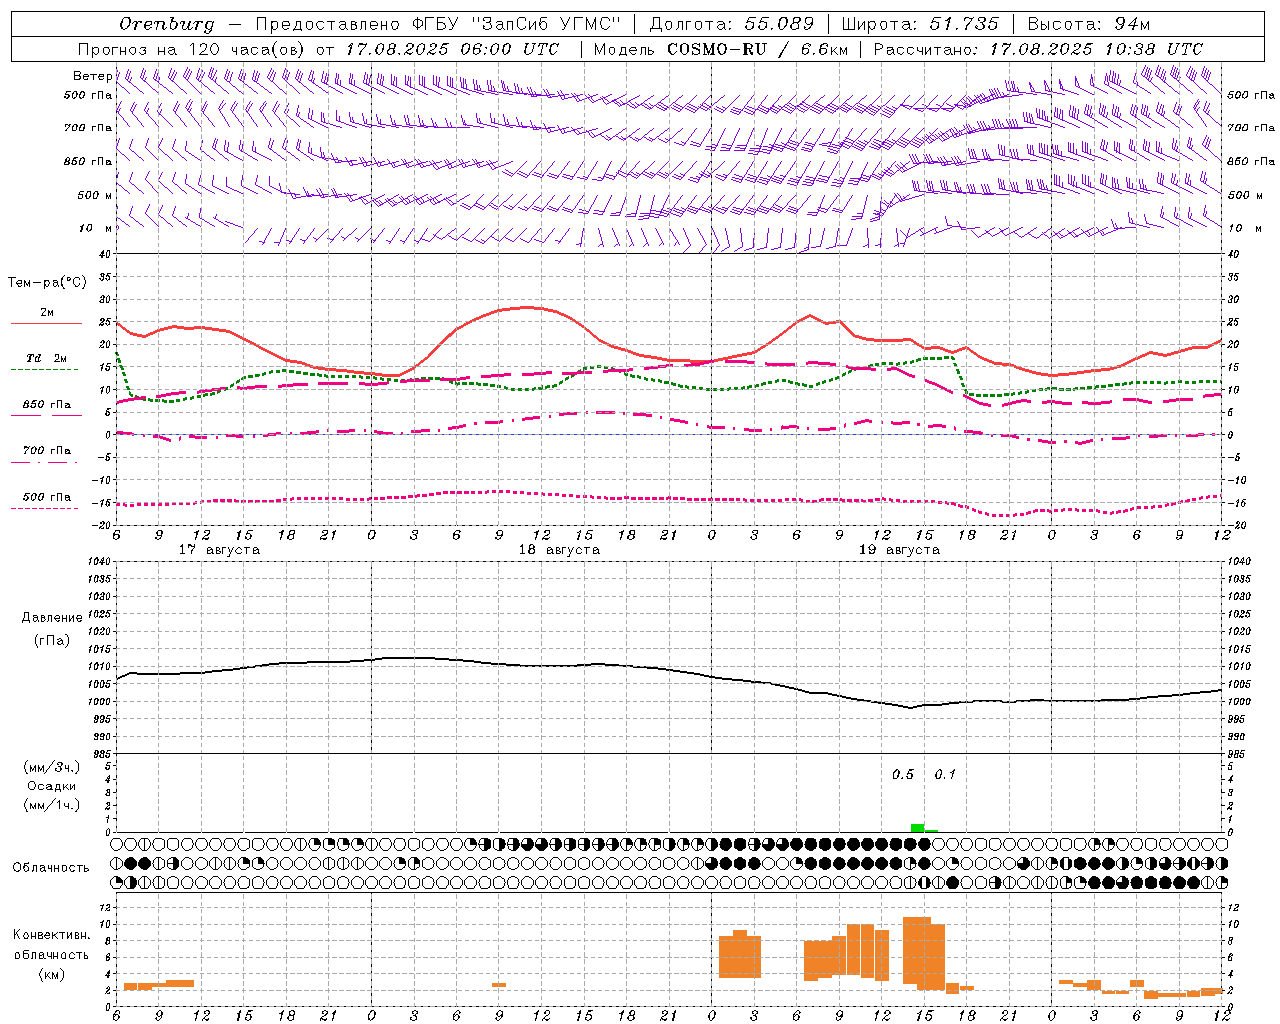
Task: Click the 'Конвективн.' convective cloud label
Action: pos(52,935)
